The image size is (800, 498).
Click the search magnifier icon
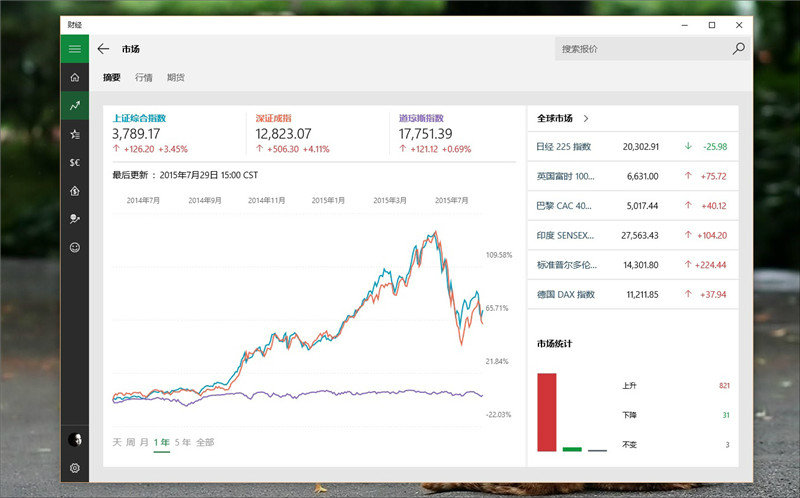[x=738, y=48]
